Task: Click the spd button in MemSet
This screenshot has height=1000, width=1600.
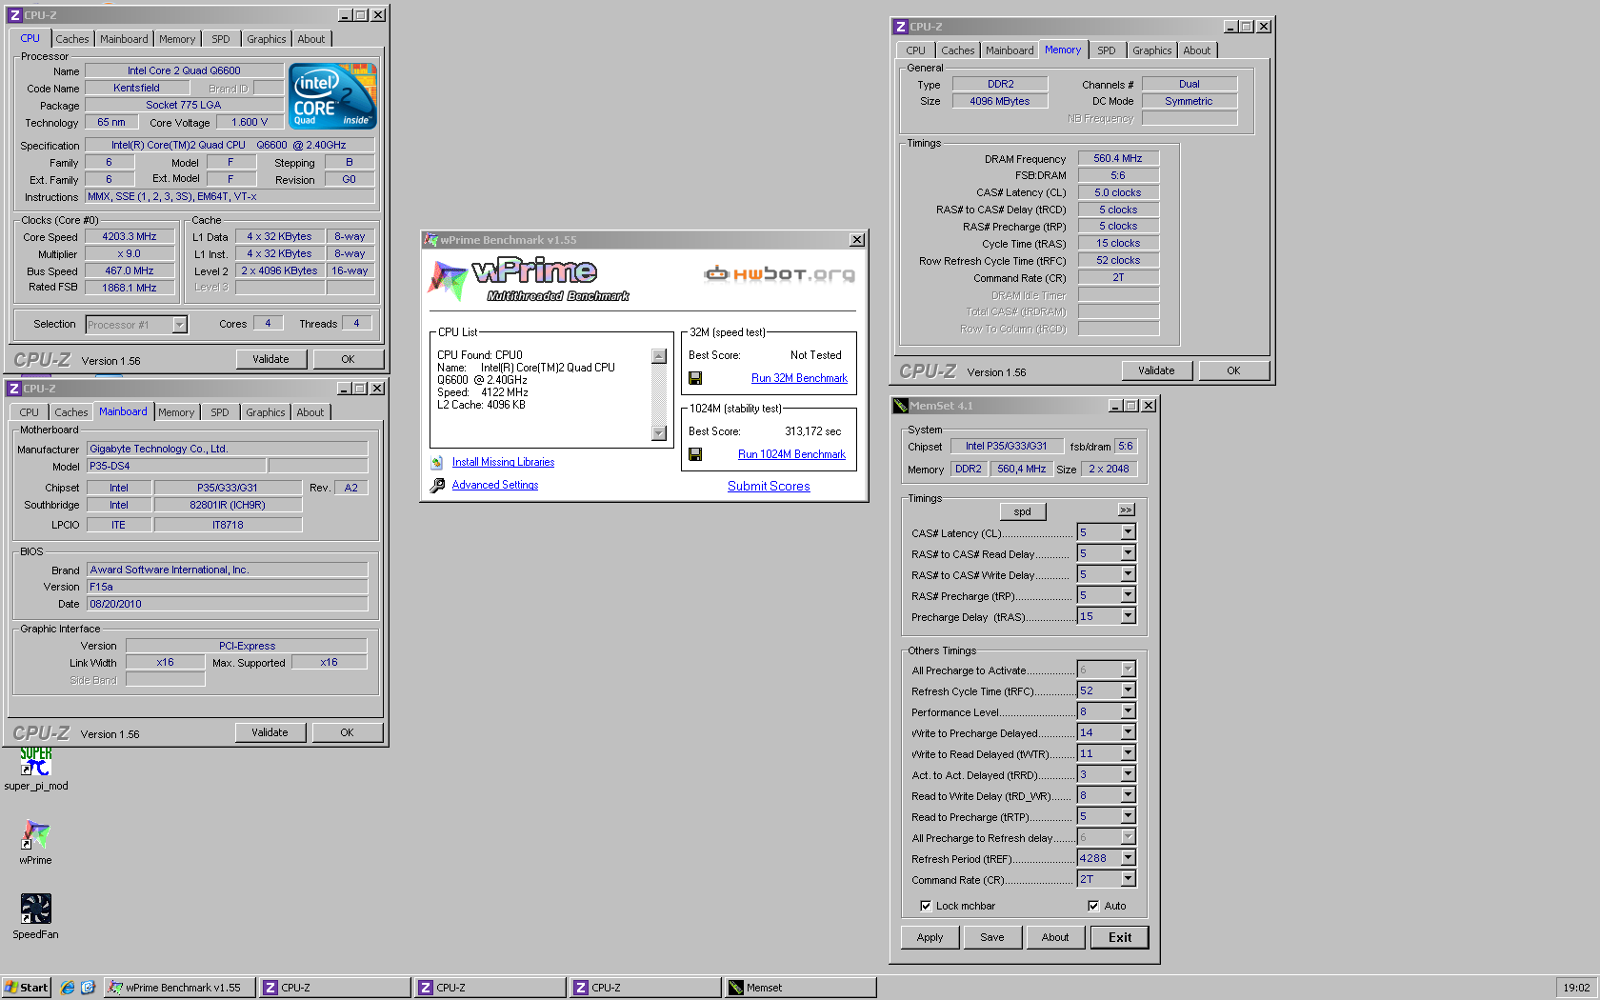Action: [x=1022, y=511]
